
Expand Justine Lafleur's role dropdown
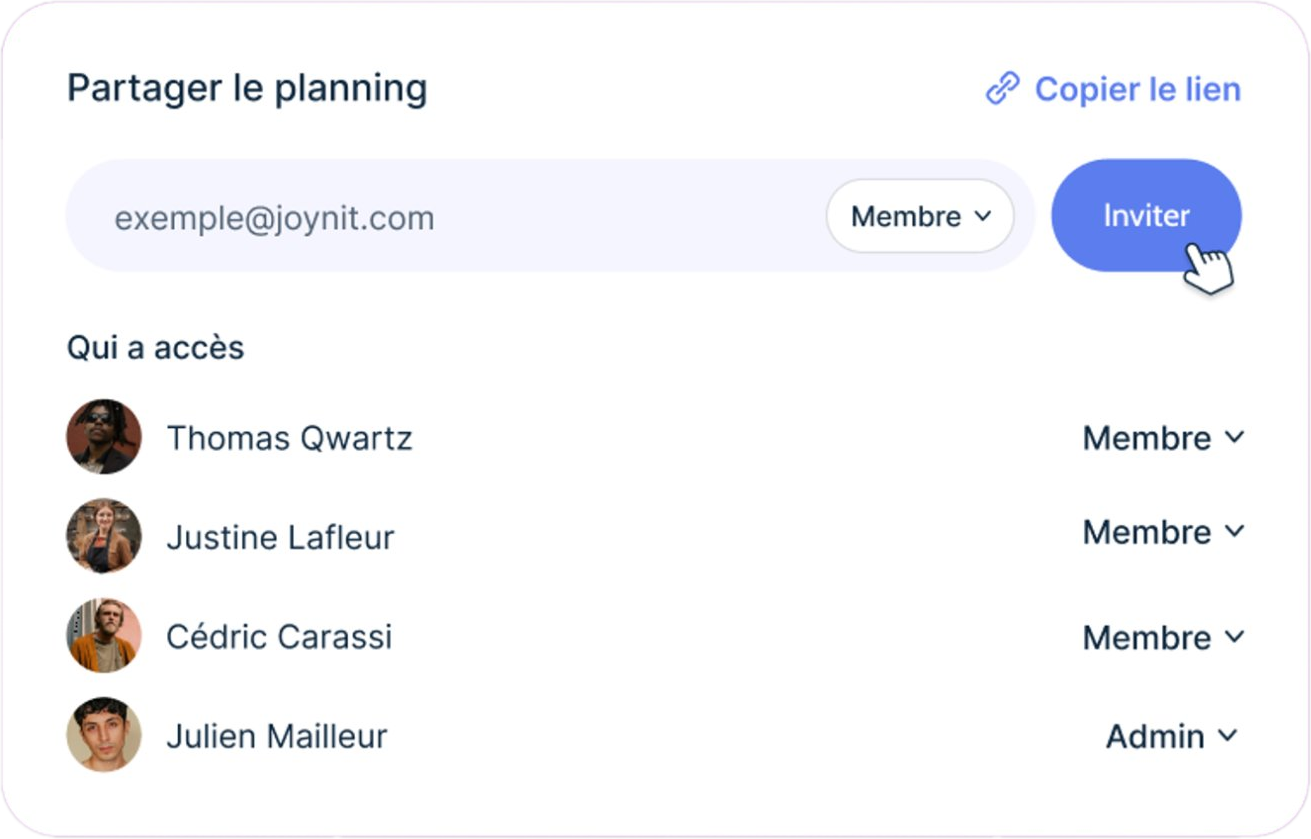[x=1237, y=533]
